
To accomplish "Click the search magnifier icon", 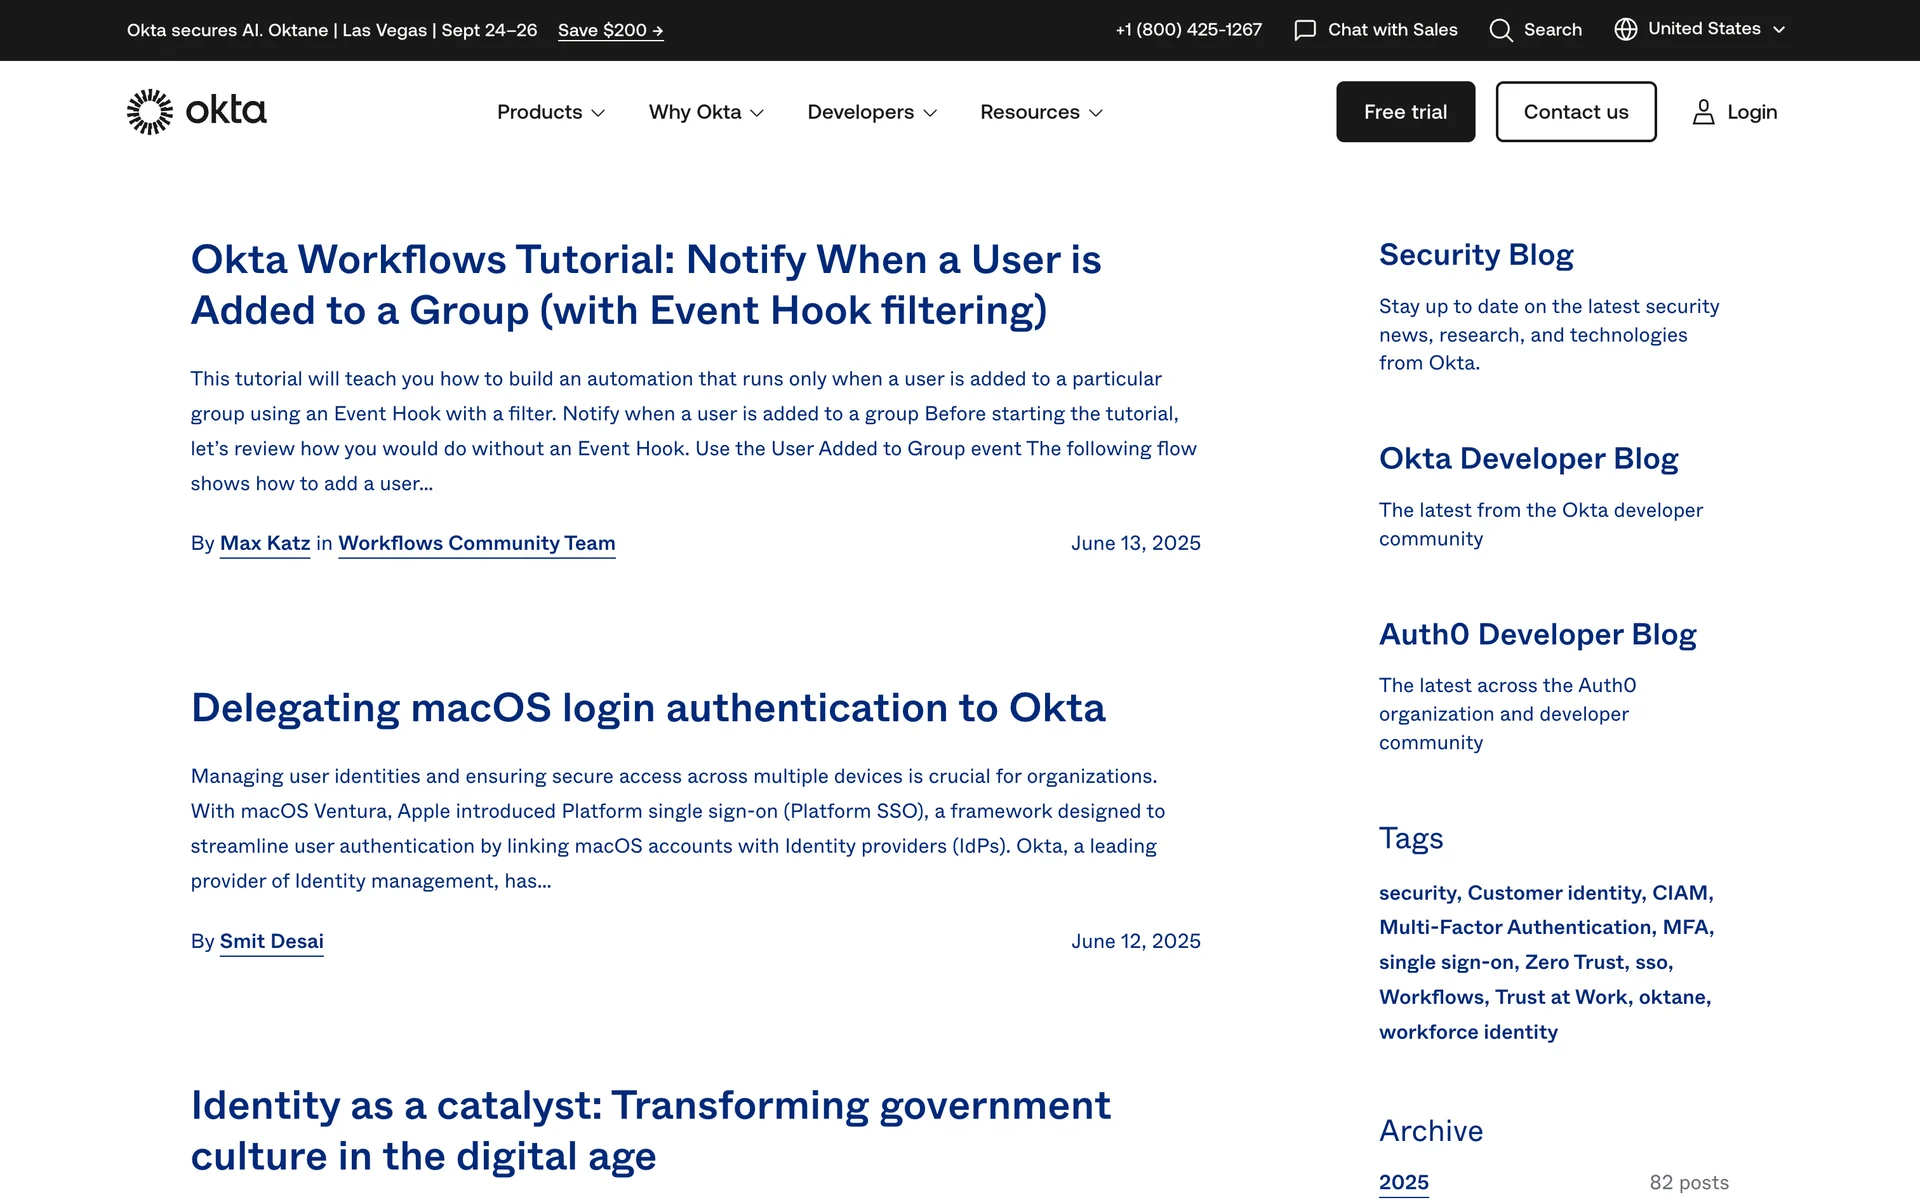I will pyautogui.click(x=1500, y=30).
